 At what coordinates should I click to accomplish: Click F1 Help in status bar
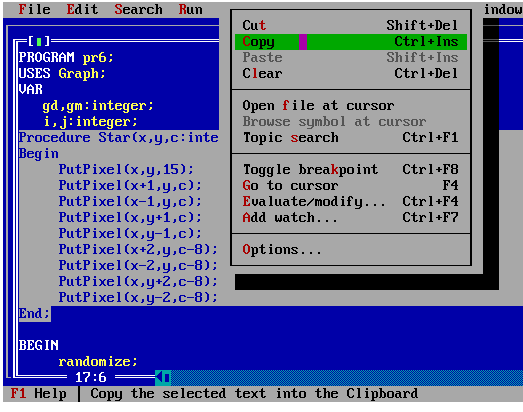38,394
